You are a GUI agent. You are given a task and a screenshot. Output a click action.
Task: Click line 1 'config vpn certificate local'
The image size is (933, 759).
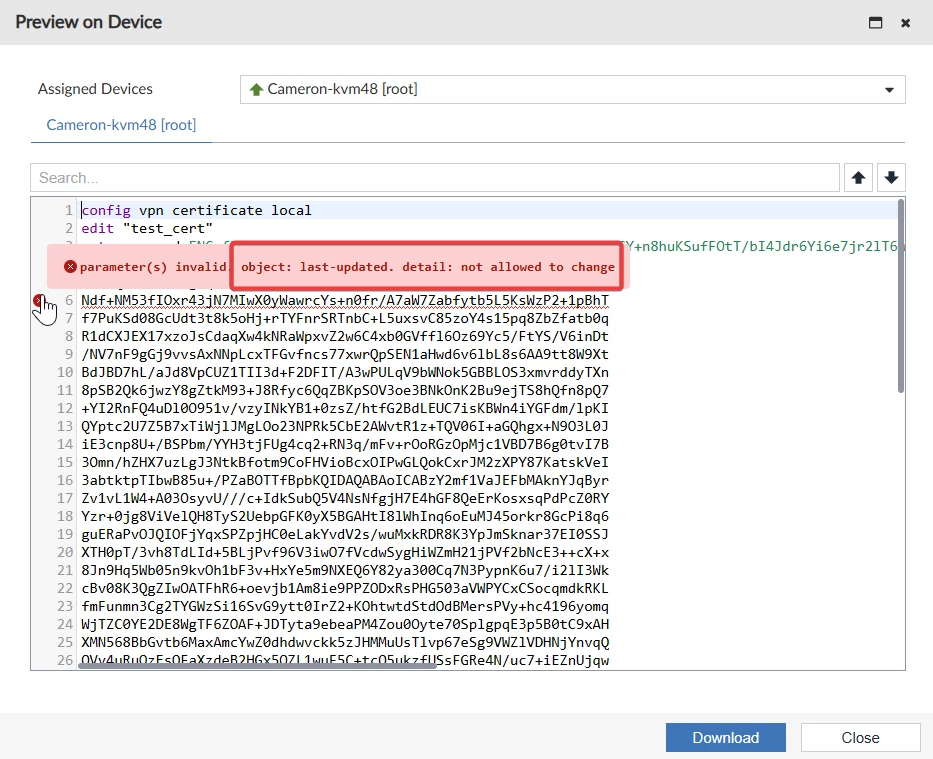(x=196, y=211)
